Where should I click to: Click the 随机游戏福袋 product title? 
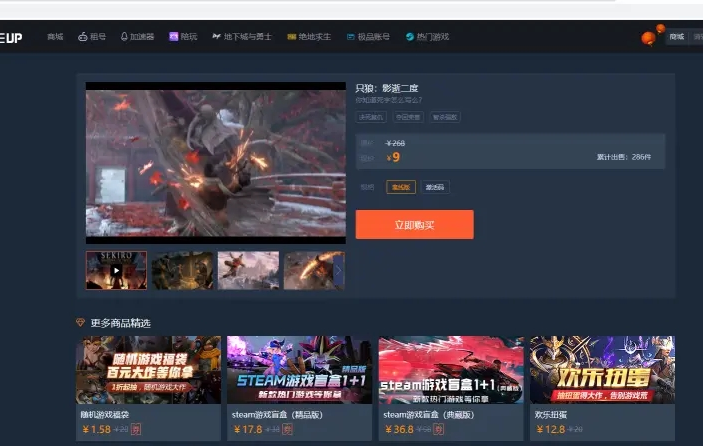click(104, 415)
